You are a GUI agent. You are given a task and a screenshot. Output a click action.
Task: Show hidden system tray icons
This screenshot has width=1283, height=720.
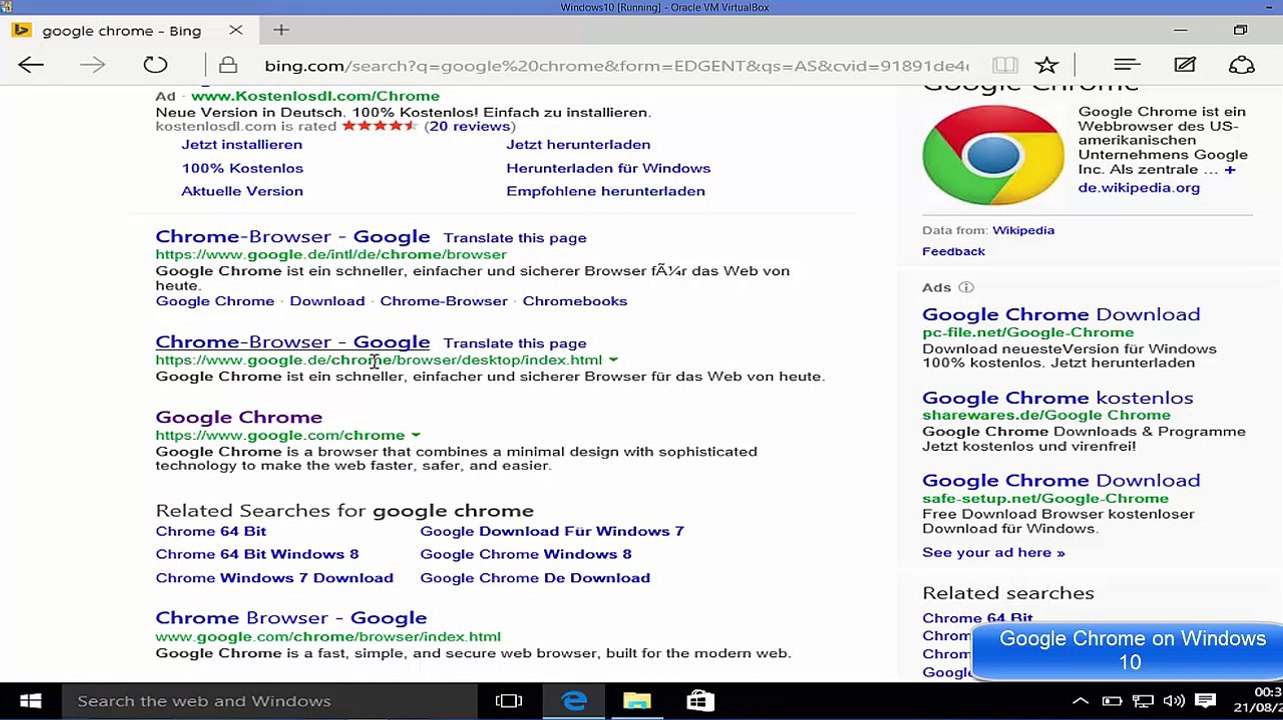(x=1080, y=701)
